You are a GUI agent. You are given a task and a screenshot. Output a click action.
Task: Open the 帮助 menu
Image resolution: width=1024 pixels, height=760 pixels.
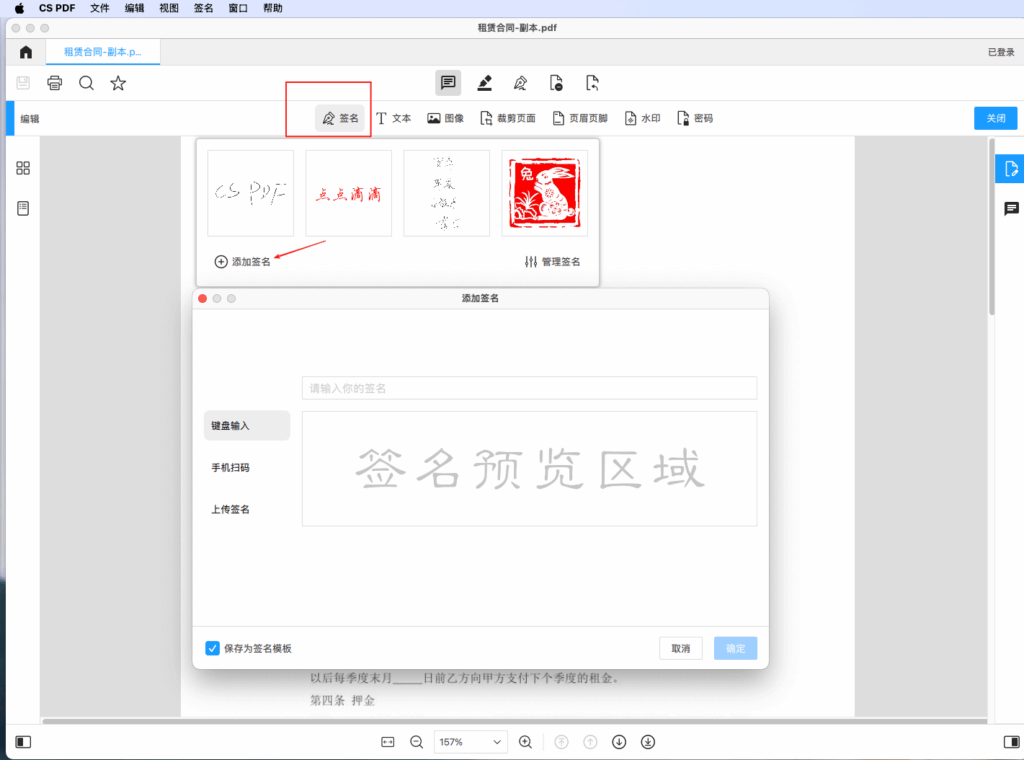tap(273, 8)
